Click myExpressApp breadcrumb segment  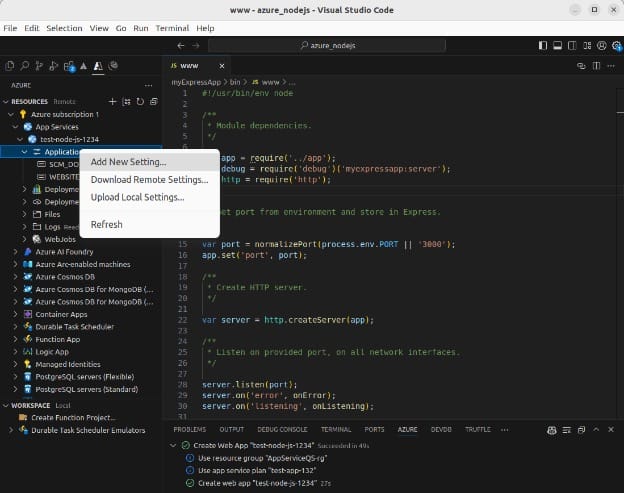(196, 82)
